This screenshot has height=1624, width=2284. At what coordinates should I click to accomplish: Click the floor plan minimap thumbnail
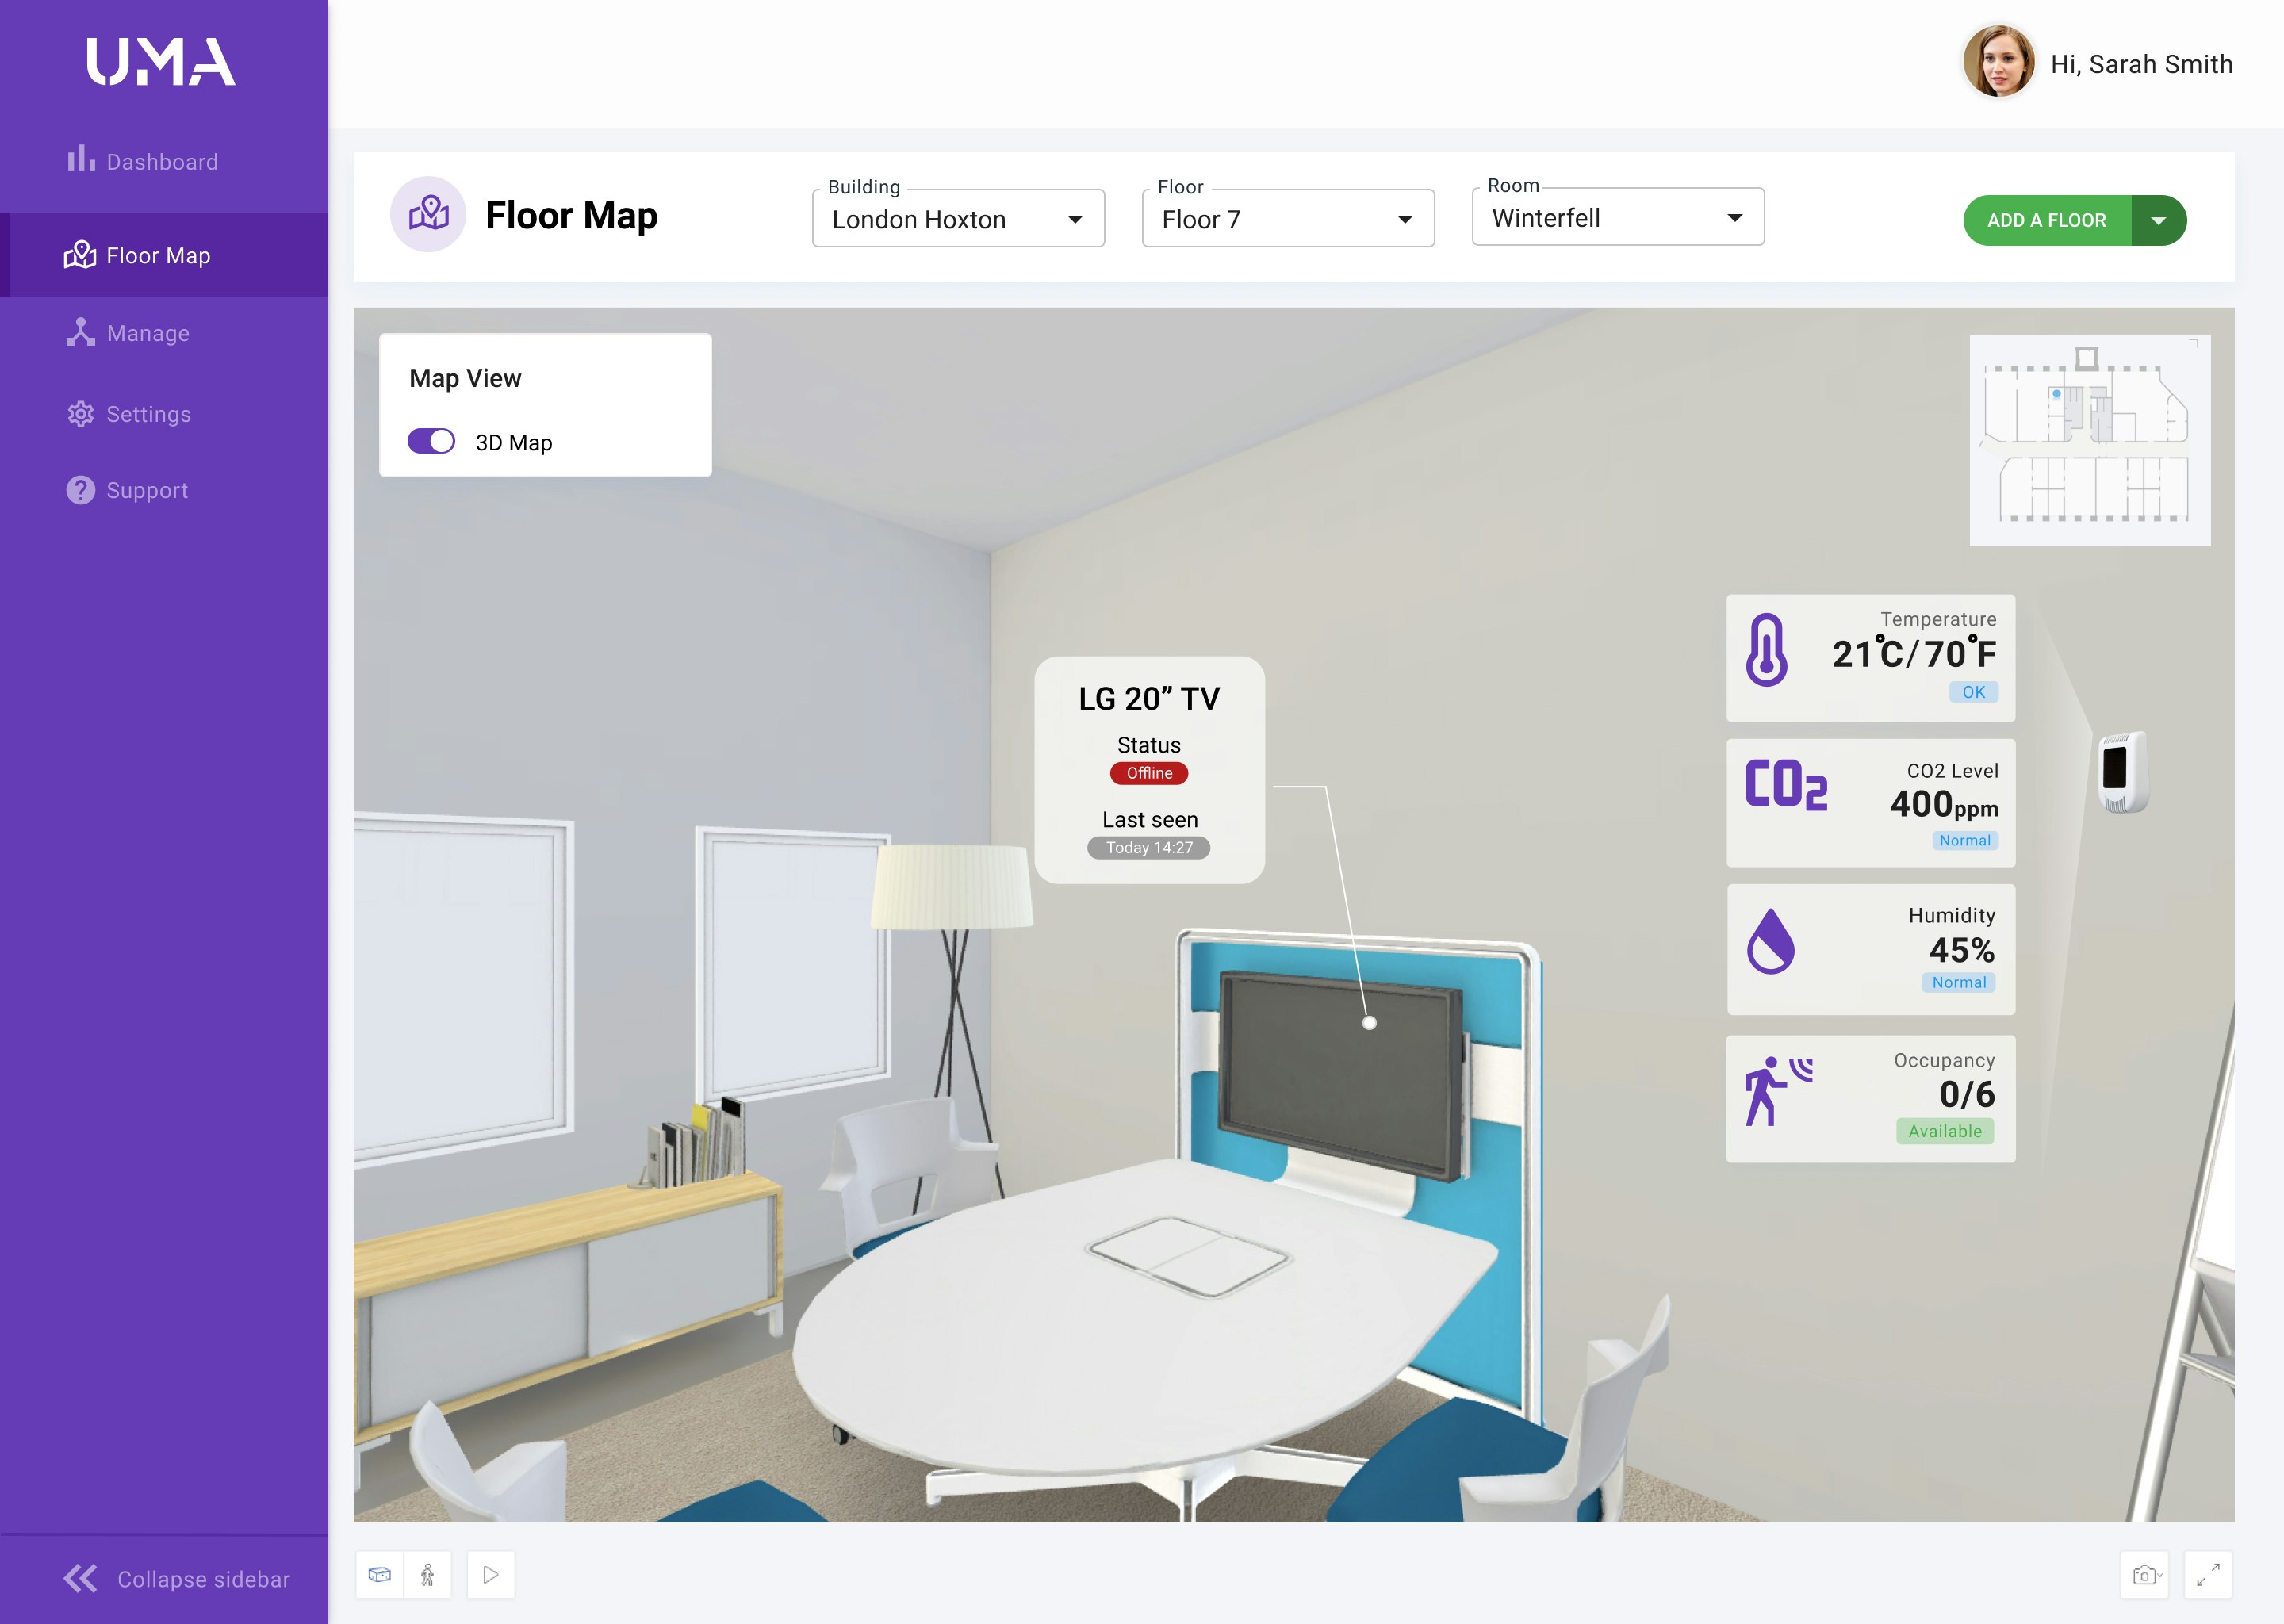pyautogui.click(x=2089, y=441)
